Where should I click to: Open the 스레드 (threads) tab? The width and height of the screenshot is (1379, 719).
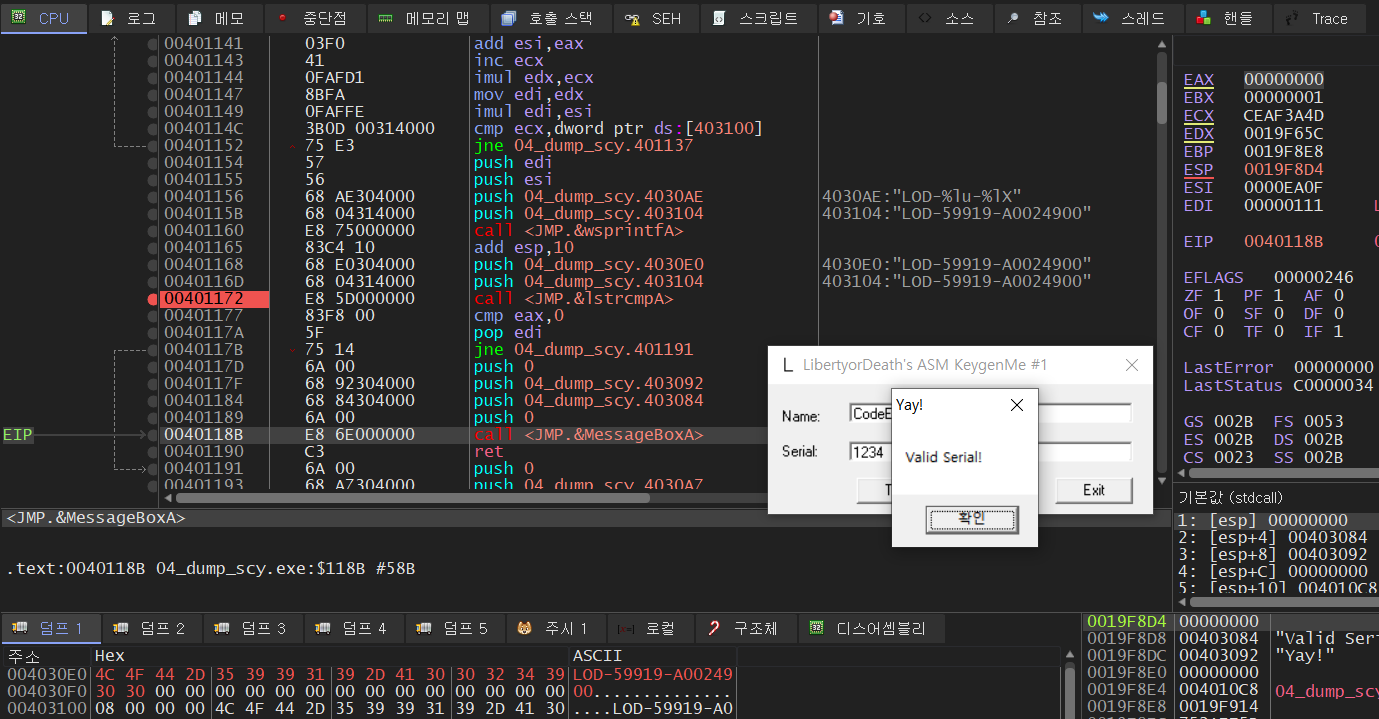click(x=1130, y=18)
